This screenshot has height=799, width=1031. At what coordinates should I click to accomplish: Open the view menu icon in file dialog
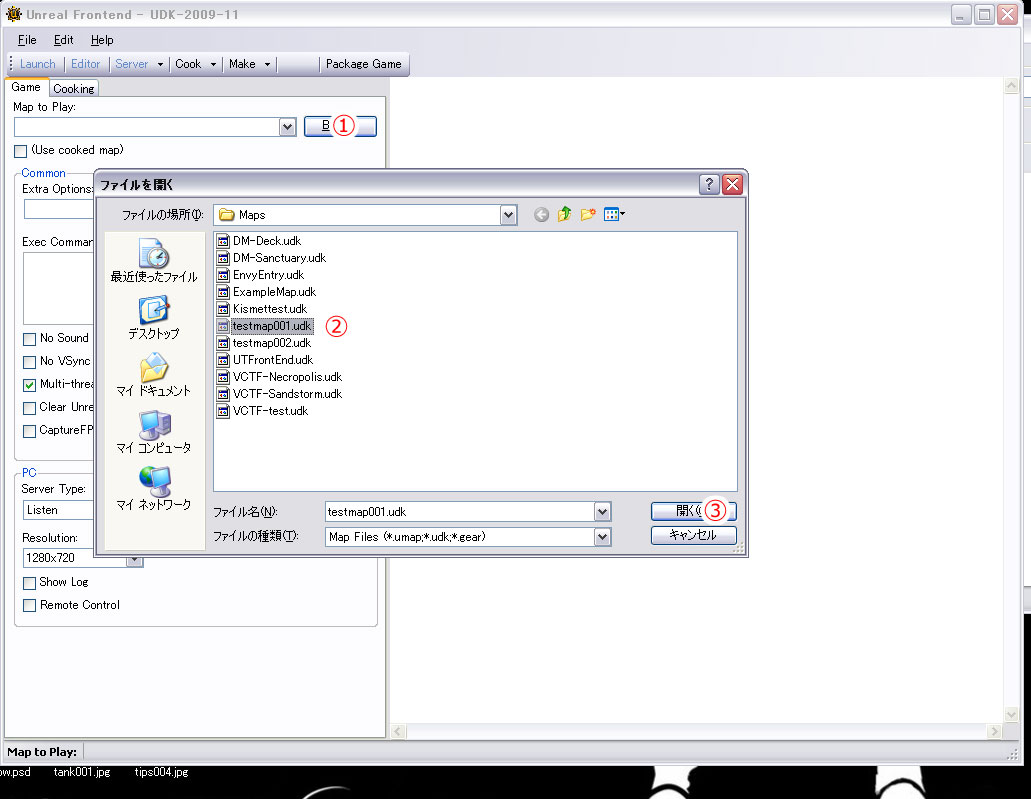tap(614, 214)
